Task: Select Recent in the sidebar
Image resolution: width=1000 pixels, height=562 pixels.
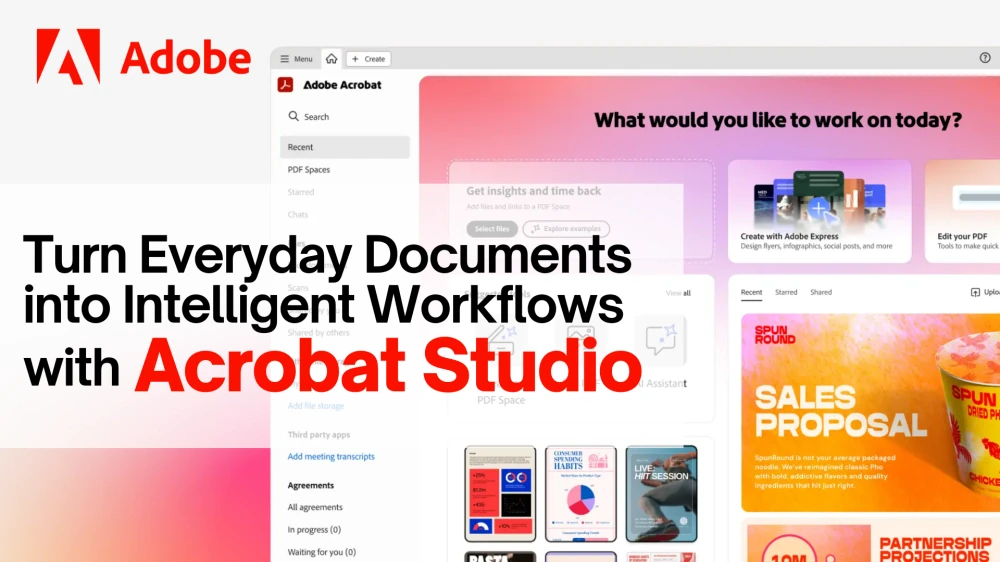Action: coord(344,147)
